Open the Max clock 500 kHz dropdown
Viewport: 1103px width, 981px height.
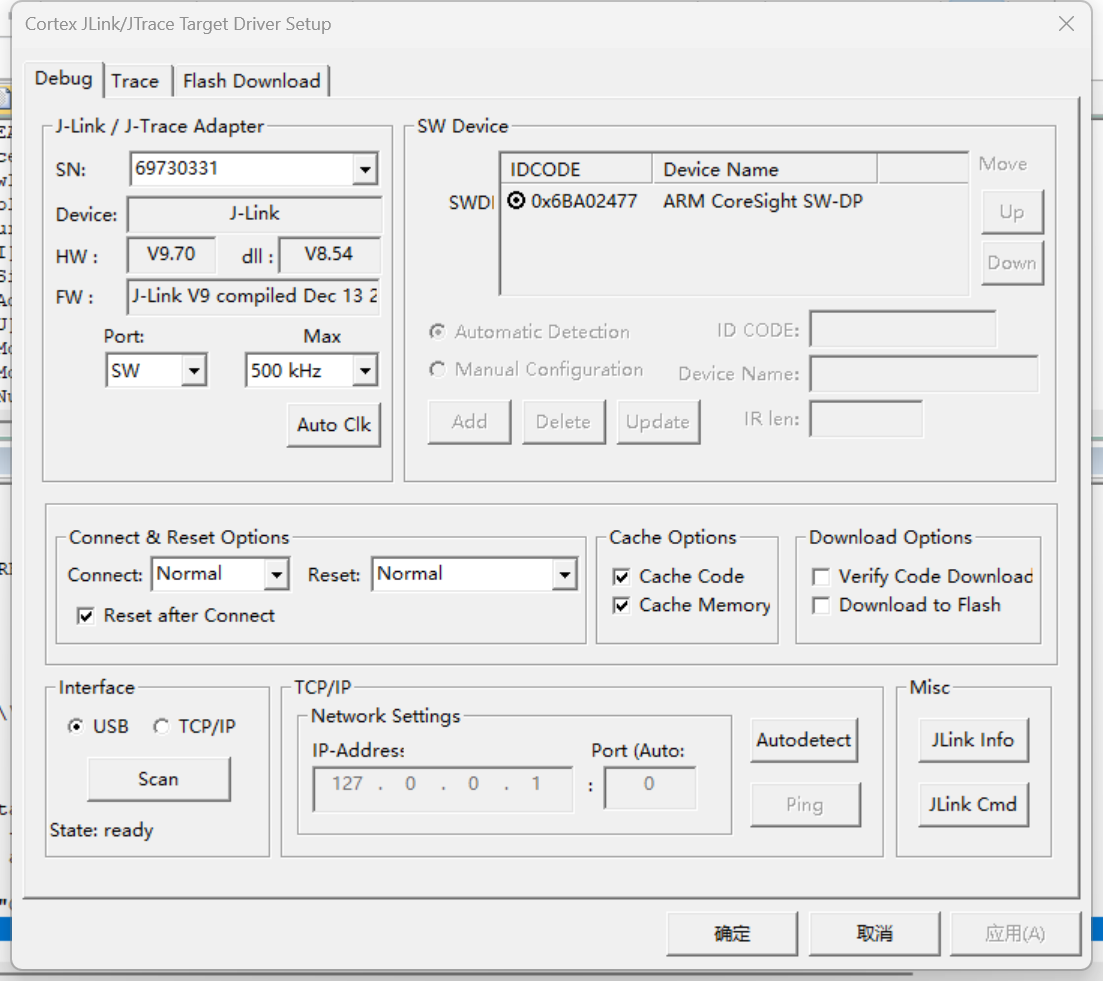(365, 370)
